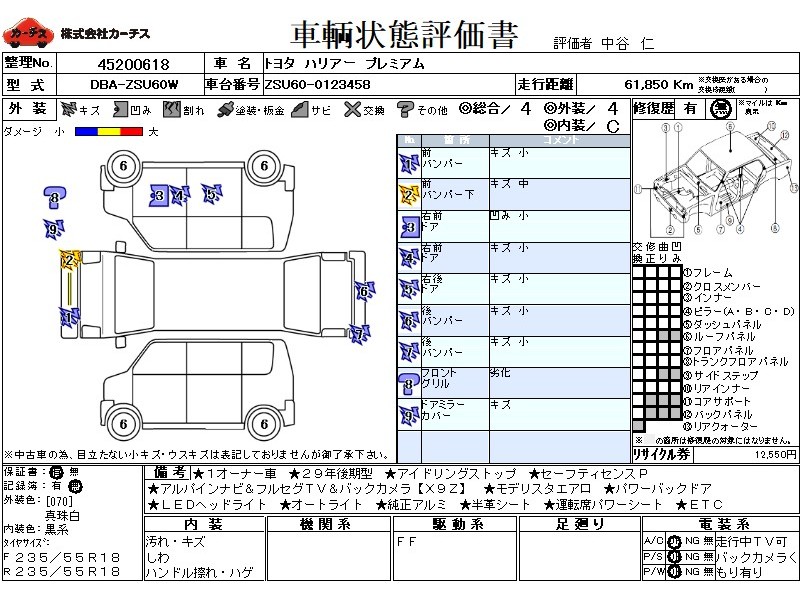Select A/C NG option
Image resolution: width=800 pixels, height=600 pixels.
click(x=692, y=541)
